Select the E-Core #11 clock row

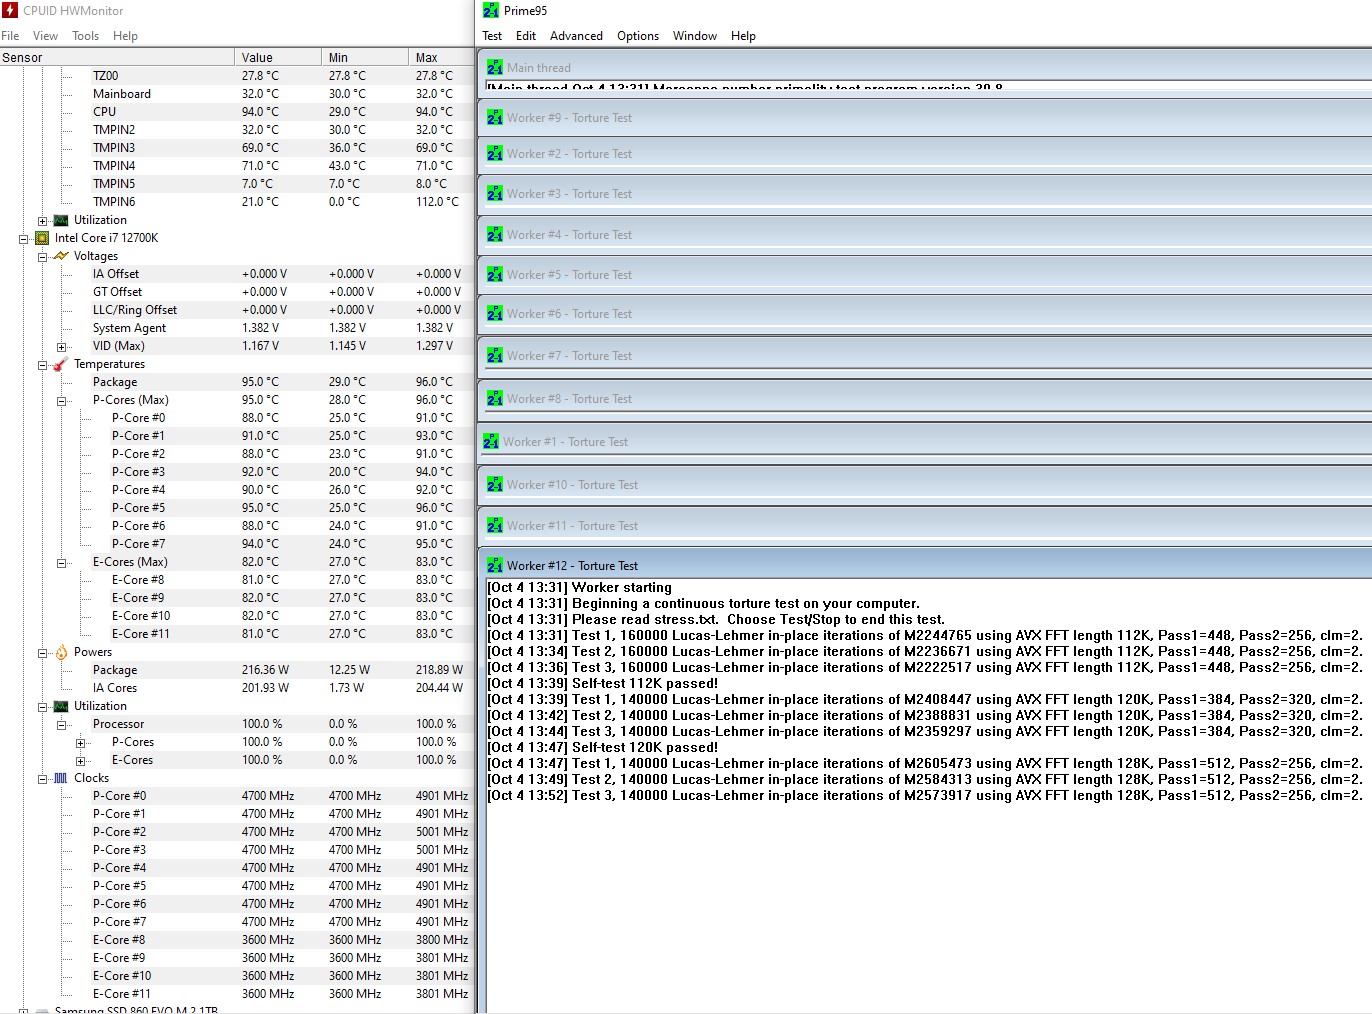[x=237, y=994]
